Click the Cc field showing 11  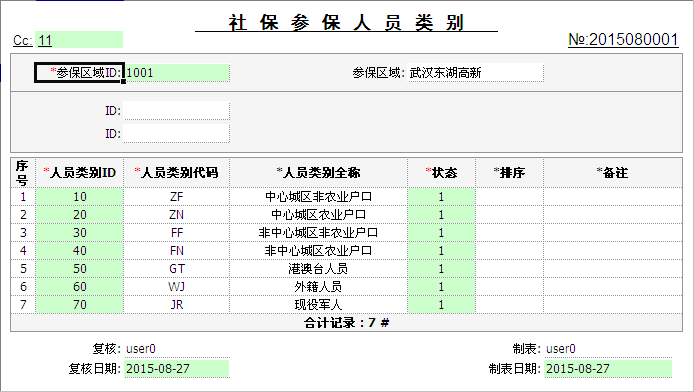79,40
